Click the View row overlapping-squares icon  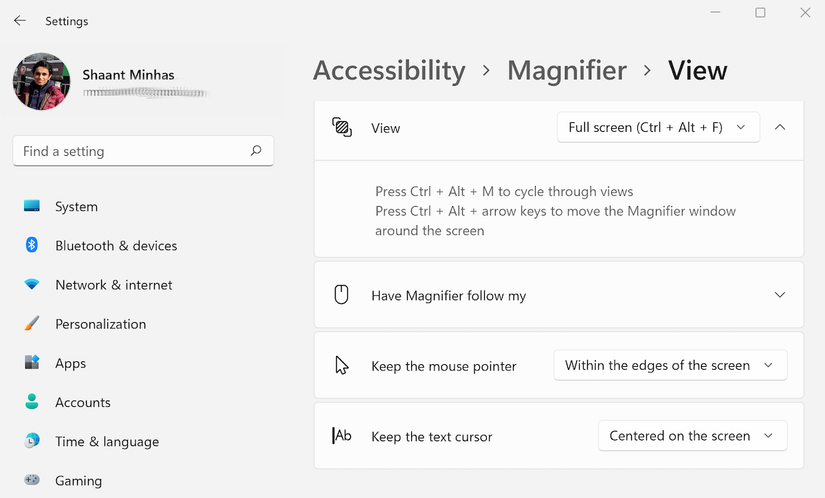(341, 127)
